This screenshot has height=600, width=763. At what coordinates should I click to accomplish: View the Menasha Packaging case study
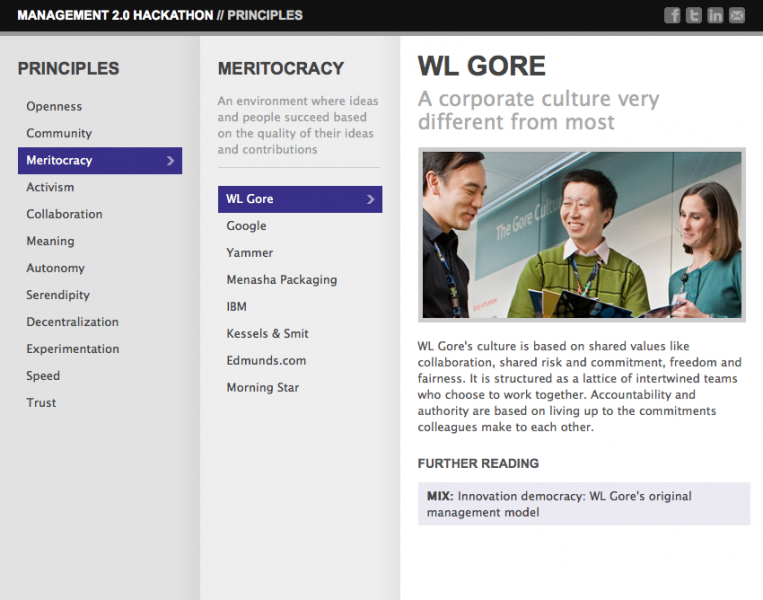(282, 280)
